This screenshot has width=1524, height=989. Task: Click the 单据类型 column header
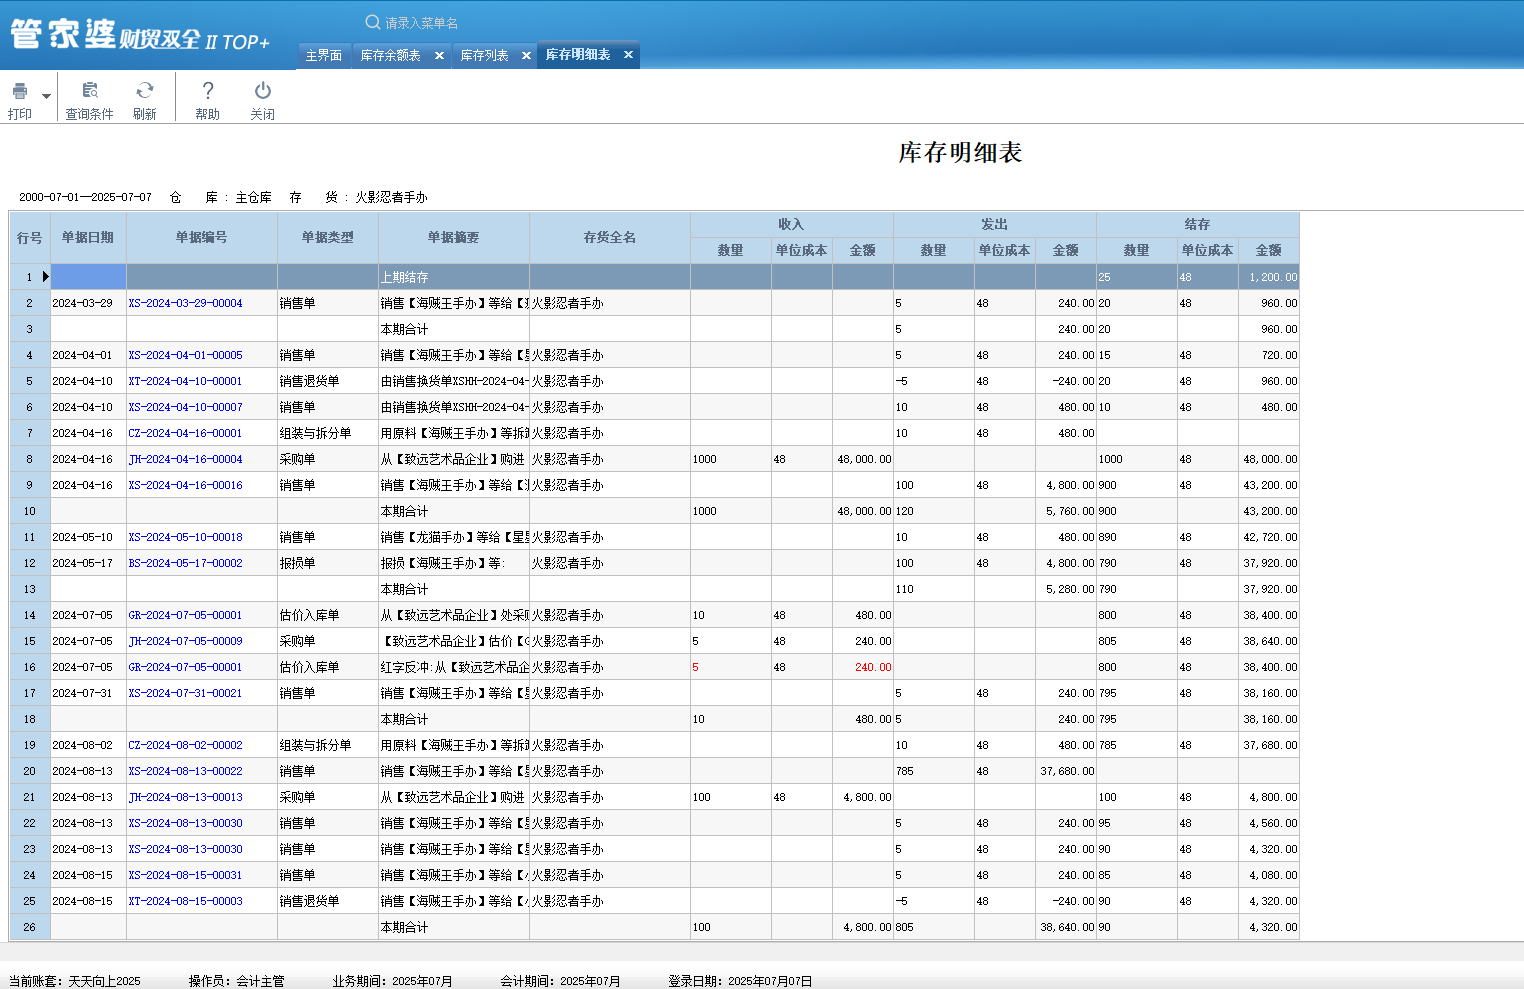click(x=328, y=238)
